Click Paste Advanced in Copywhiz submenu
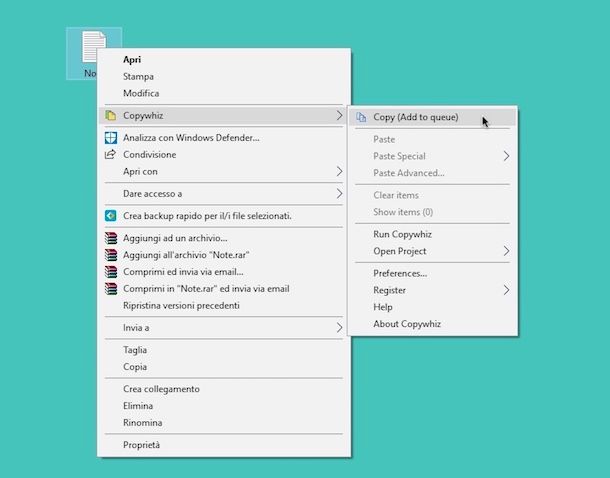The image size is (610, 478). pos(433,173)
